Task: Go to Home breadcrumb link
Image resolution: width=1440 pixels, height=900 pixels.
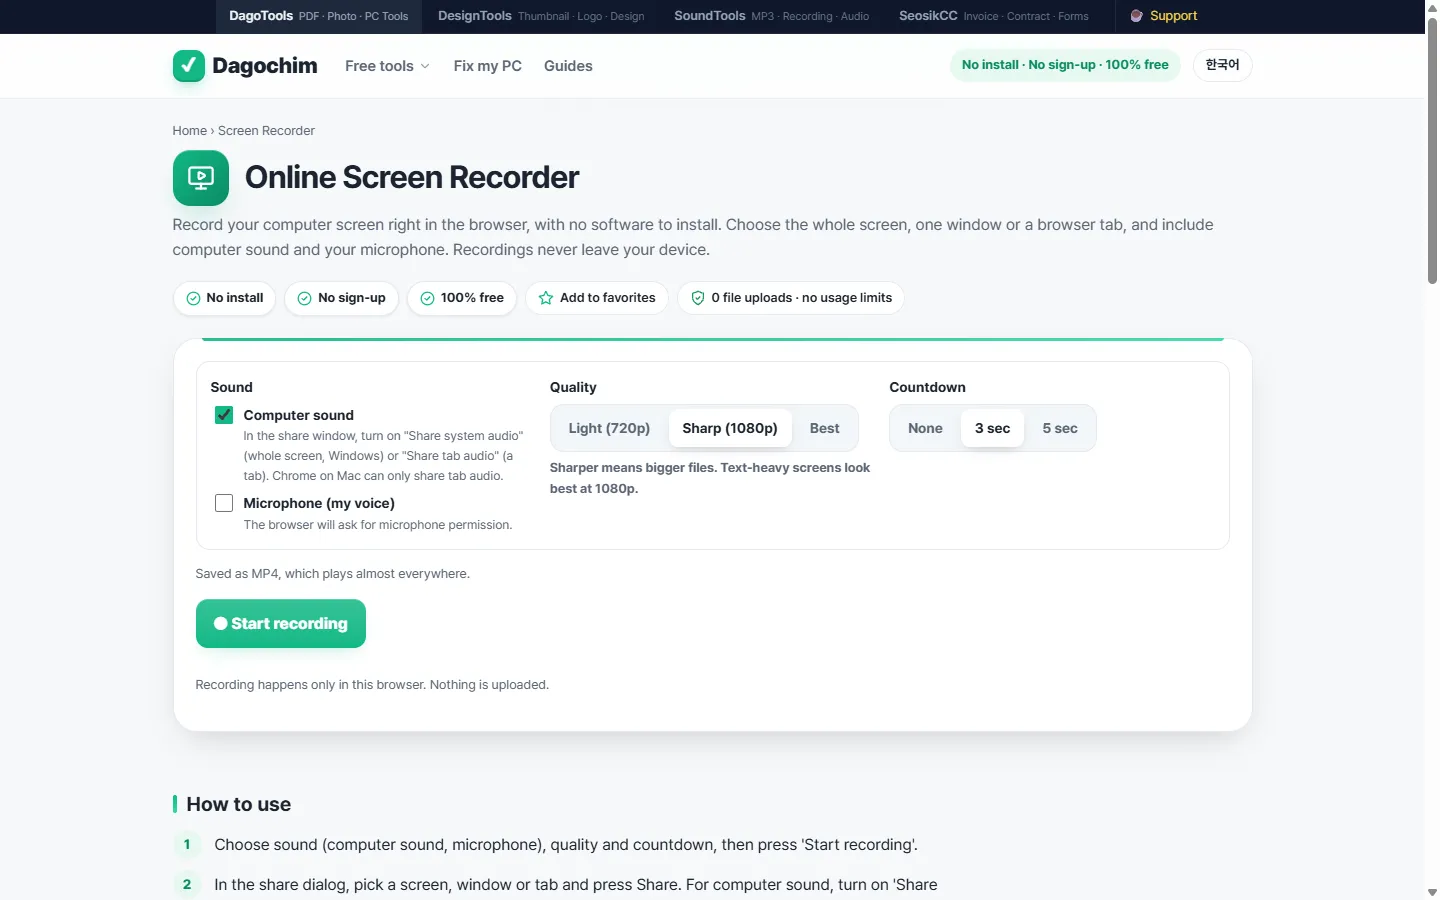Action: [x=189, y=131]
